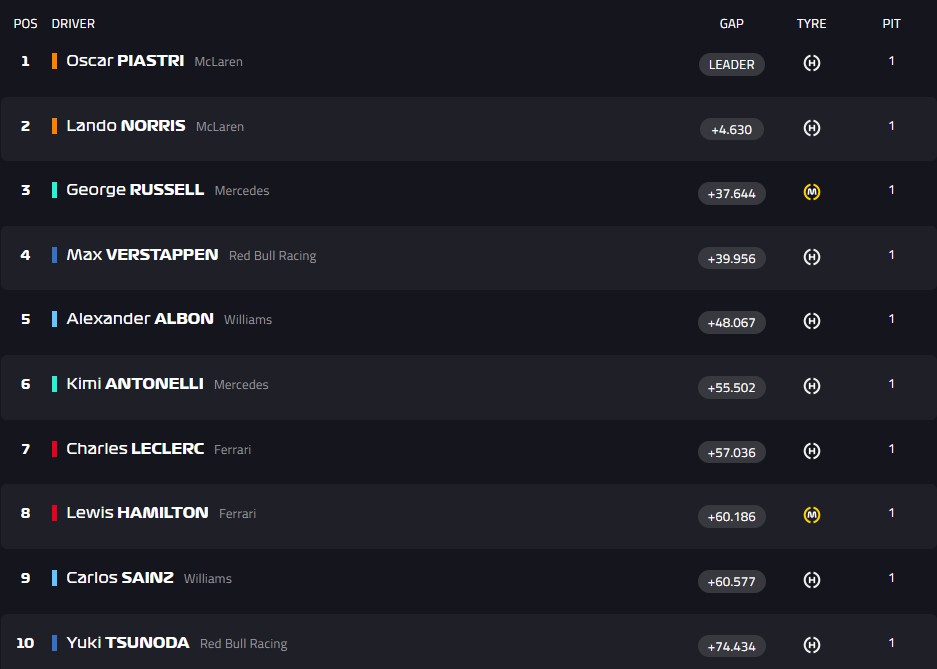Click Hamilton's pit stop count
Image resolution: width=937 pixels, height=669 pixels.
tap(892, 513)
